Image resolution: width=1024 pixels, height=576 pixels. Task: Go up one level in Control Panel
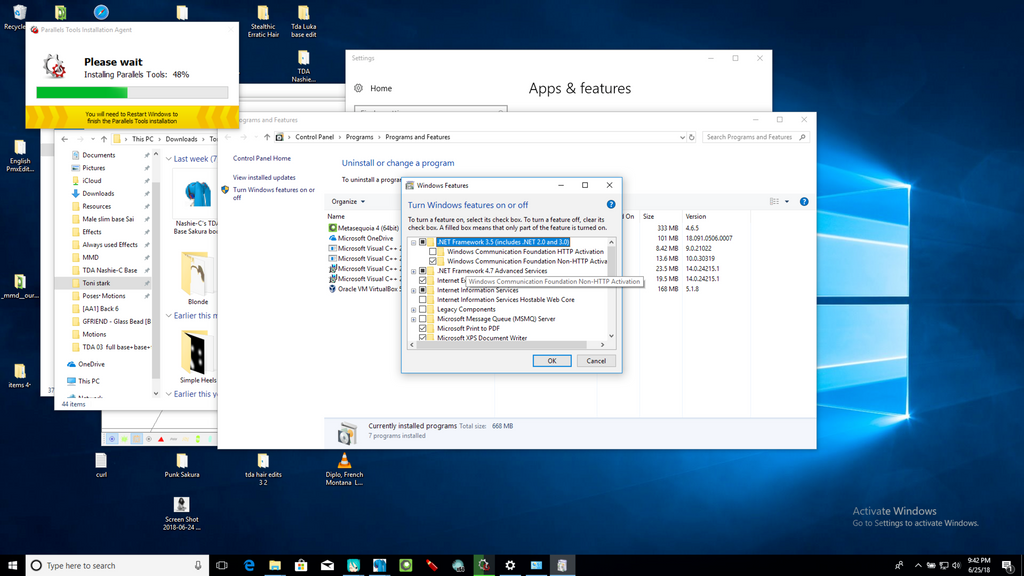(266, 137)
